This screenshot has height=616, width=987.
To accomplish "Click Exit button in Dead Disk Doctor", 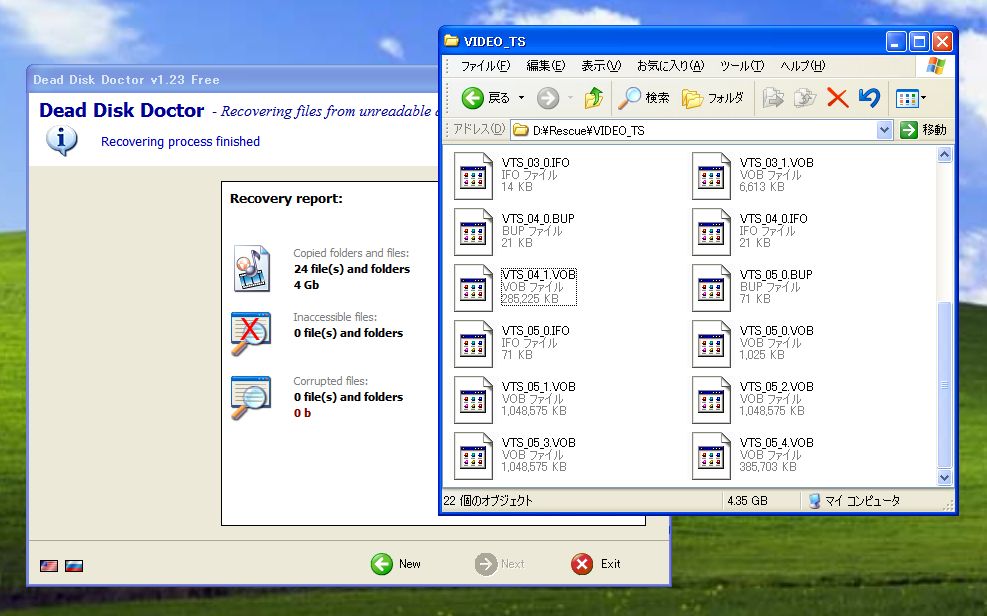I will click(x=595, y=564).
